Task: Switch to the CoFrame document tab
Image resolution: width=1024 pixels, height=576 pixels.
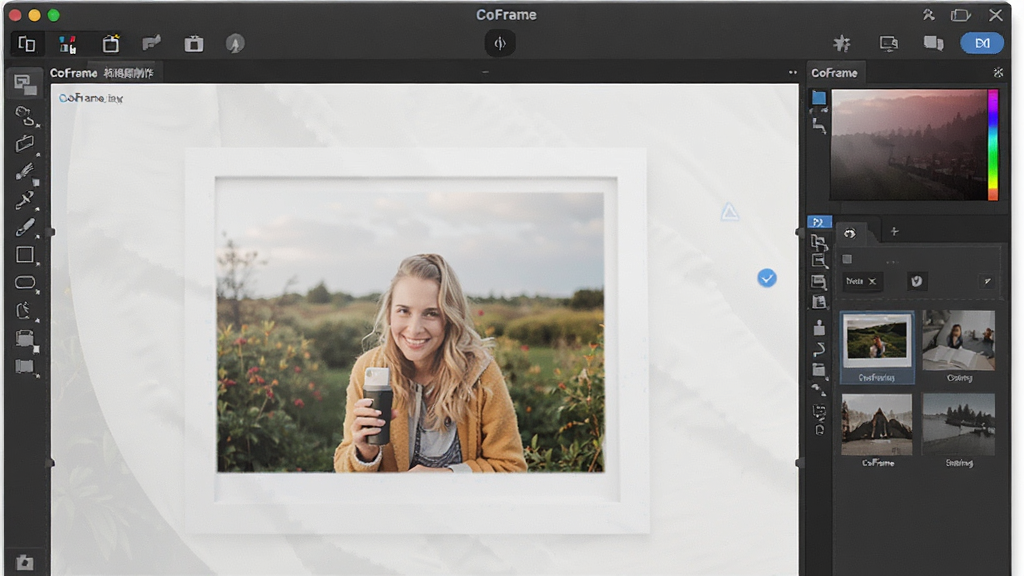Action: coord(102,73)
